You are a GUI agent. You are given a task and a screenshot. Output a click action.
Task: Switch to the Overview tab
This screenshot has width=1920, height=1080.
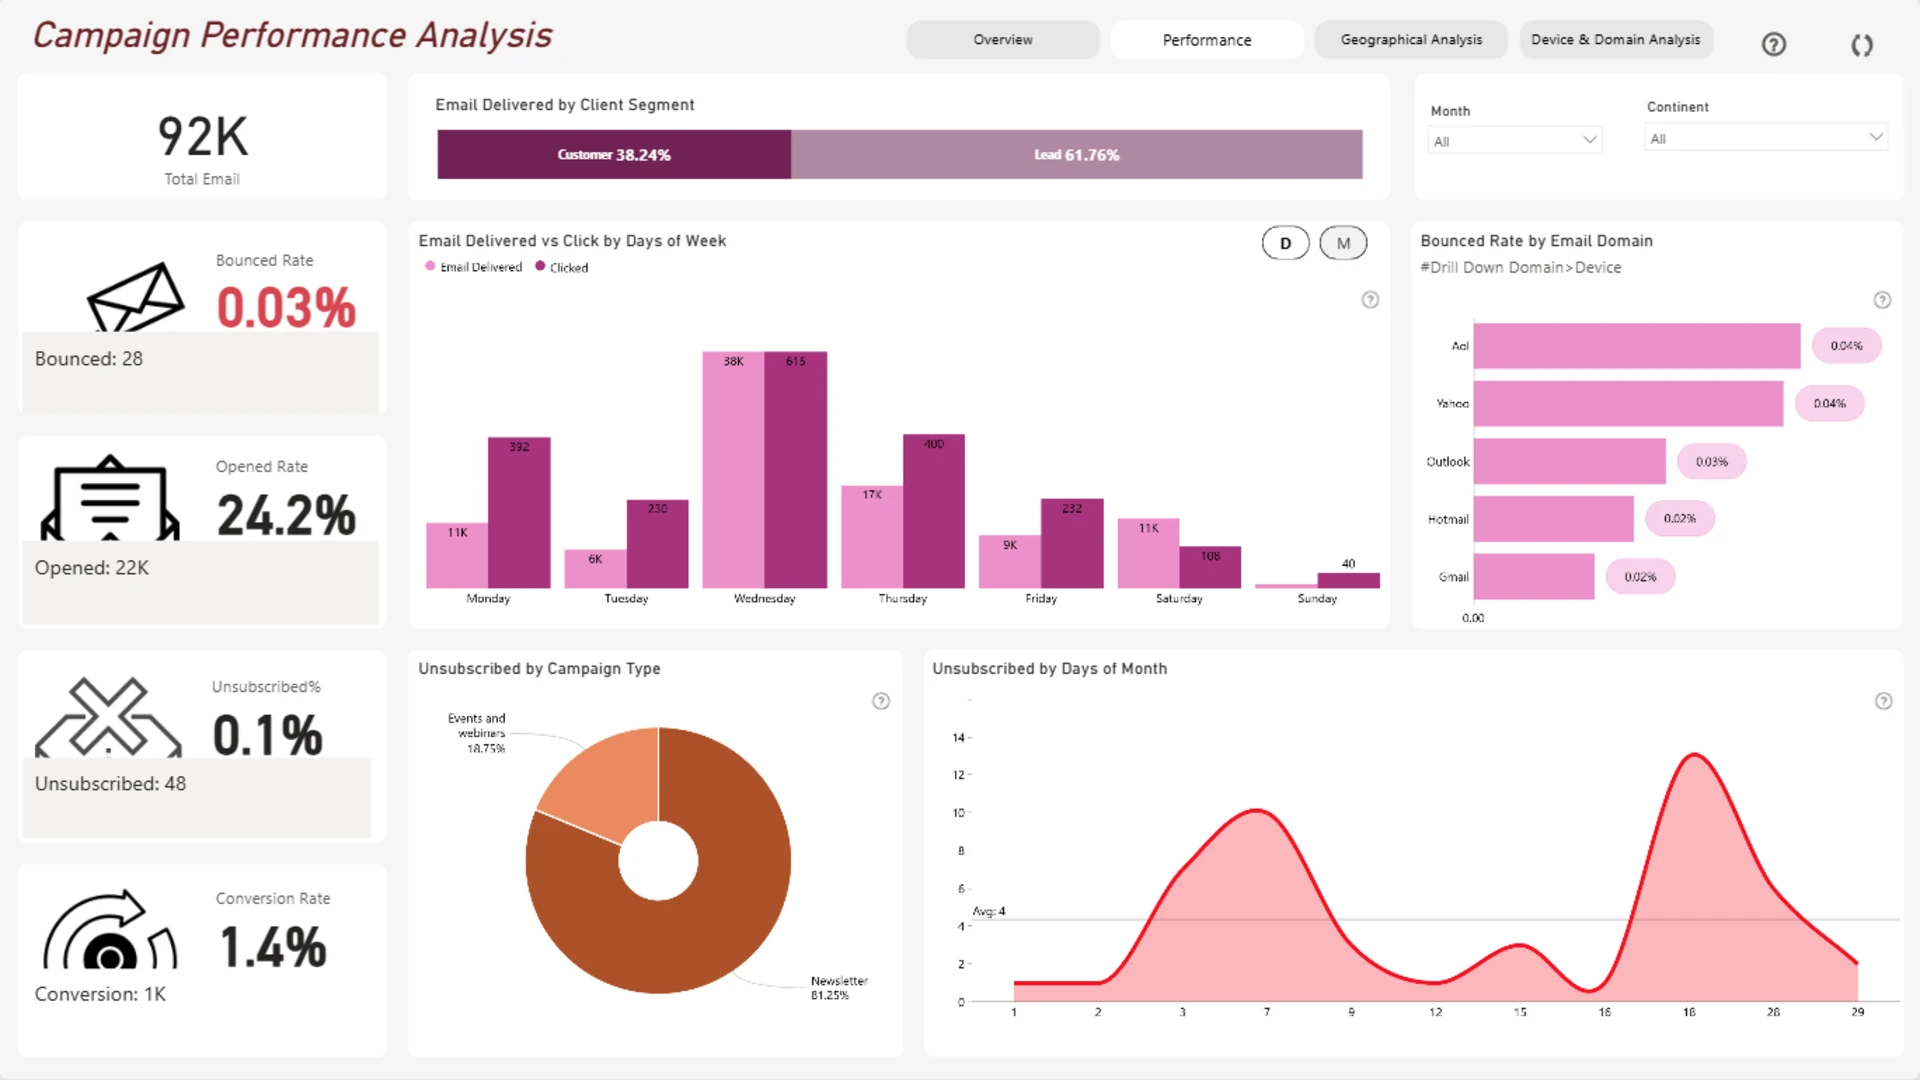point(1002,40)
